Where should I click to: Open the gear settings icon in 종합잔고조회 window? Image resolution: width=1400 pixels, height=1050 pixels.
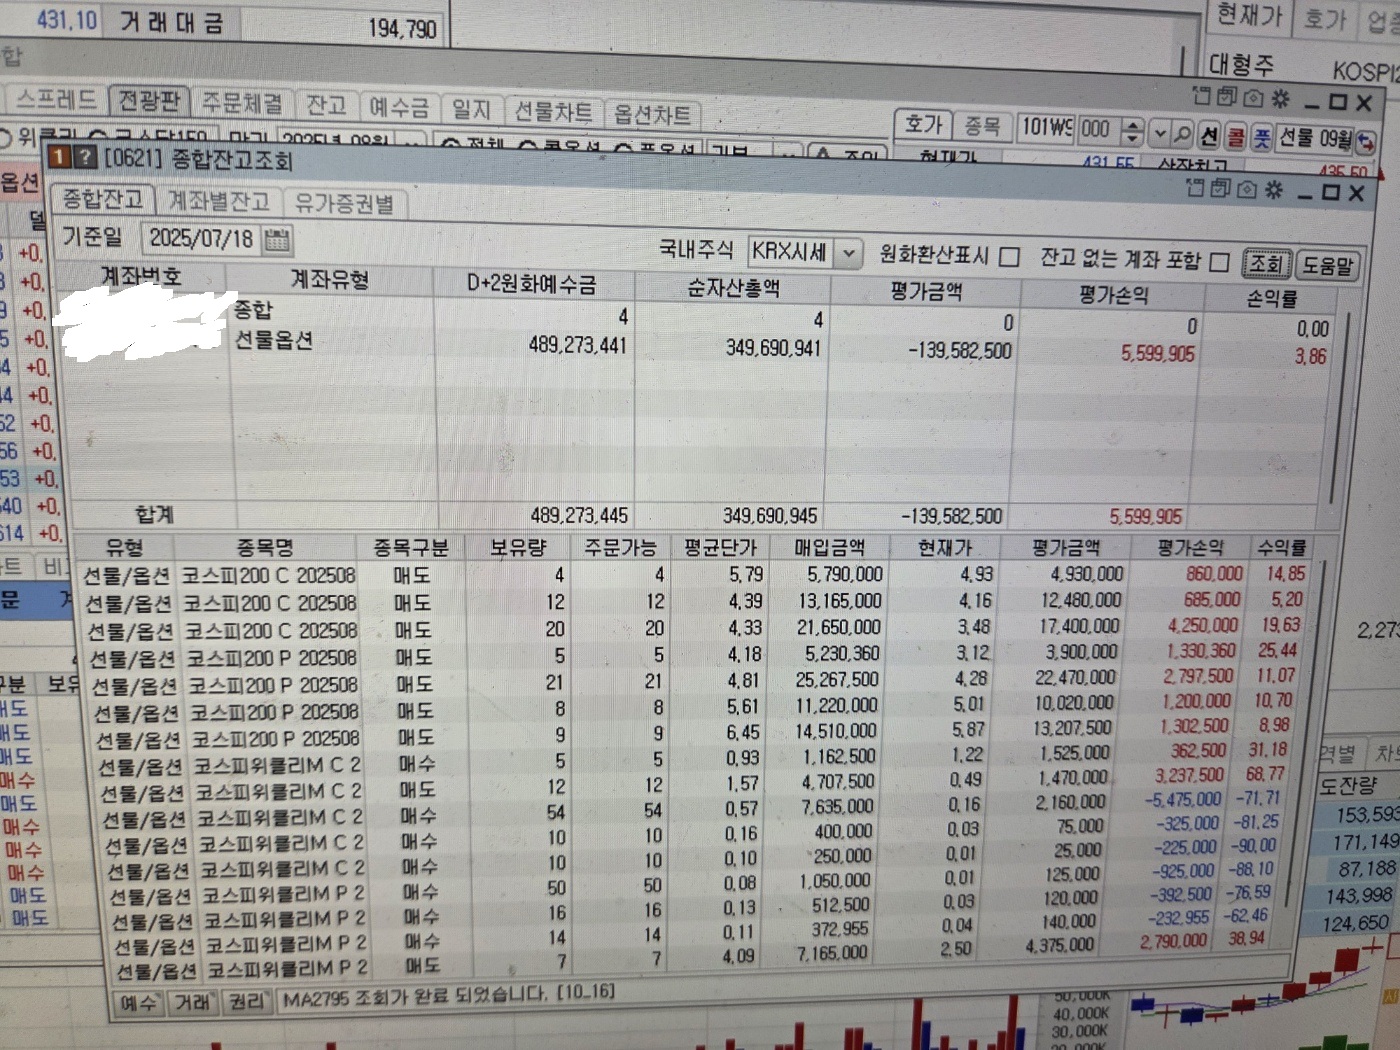1273,189
